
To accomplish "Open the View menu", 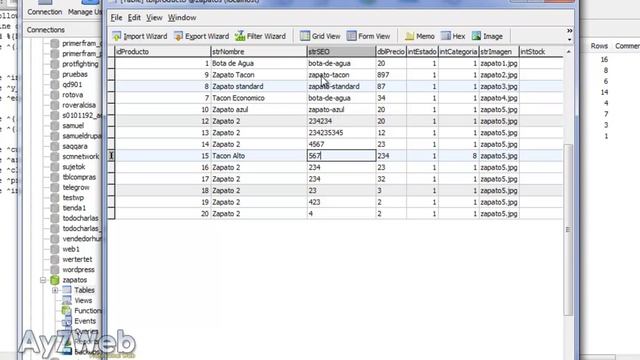I will [154, 18].
